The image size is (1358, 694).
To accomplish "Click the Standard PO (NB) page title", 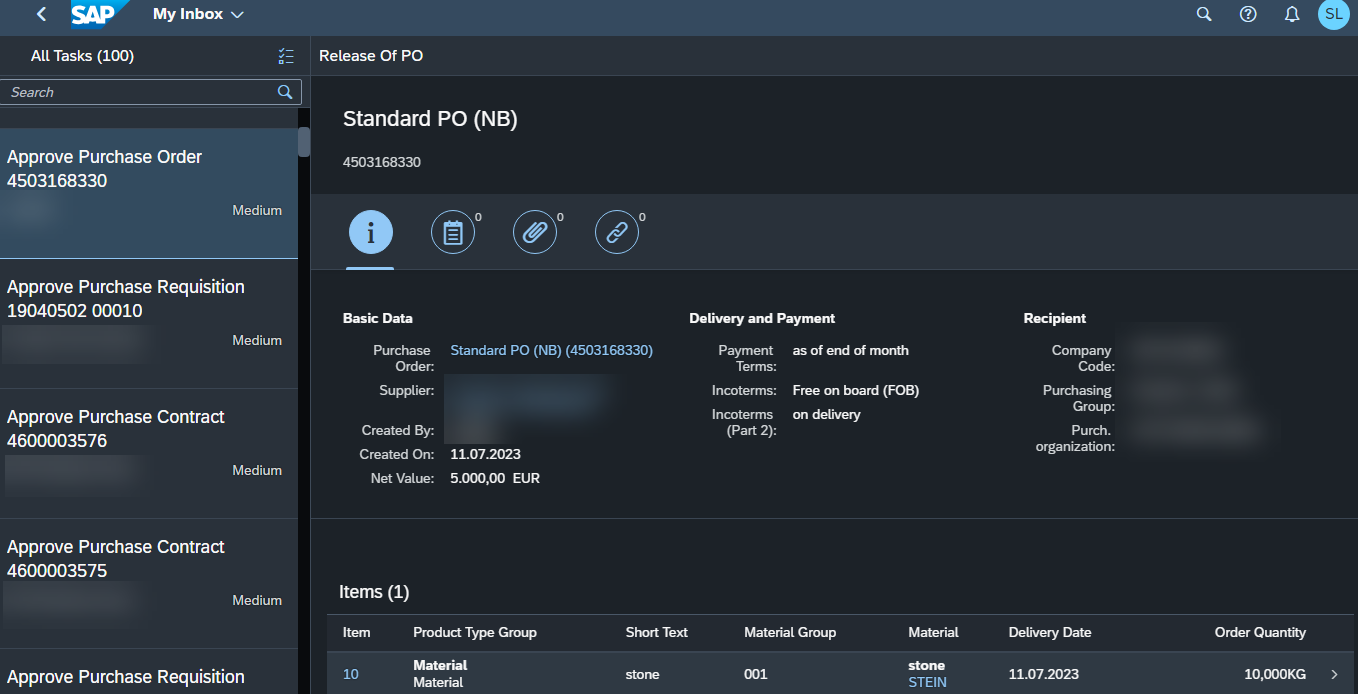I will (430, 119).
